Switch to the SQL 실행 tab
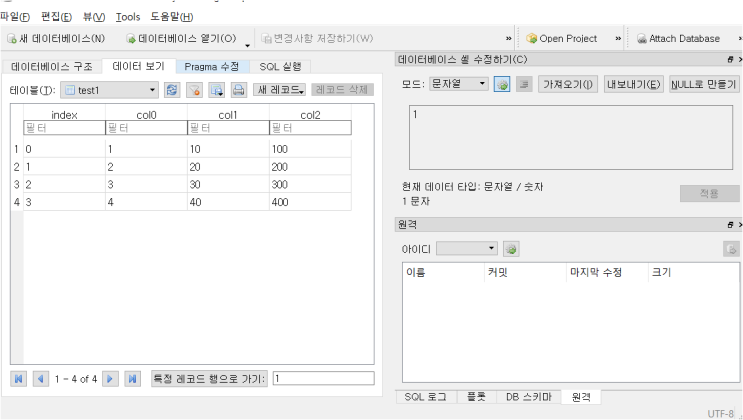743x420 pixels. tap(280, 66)
